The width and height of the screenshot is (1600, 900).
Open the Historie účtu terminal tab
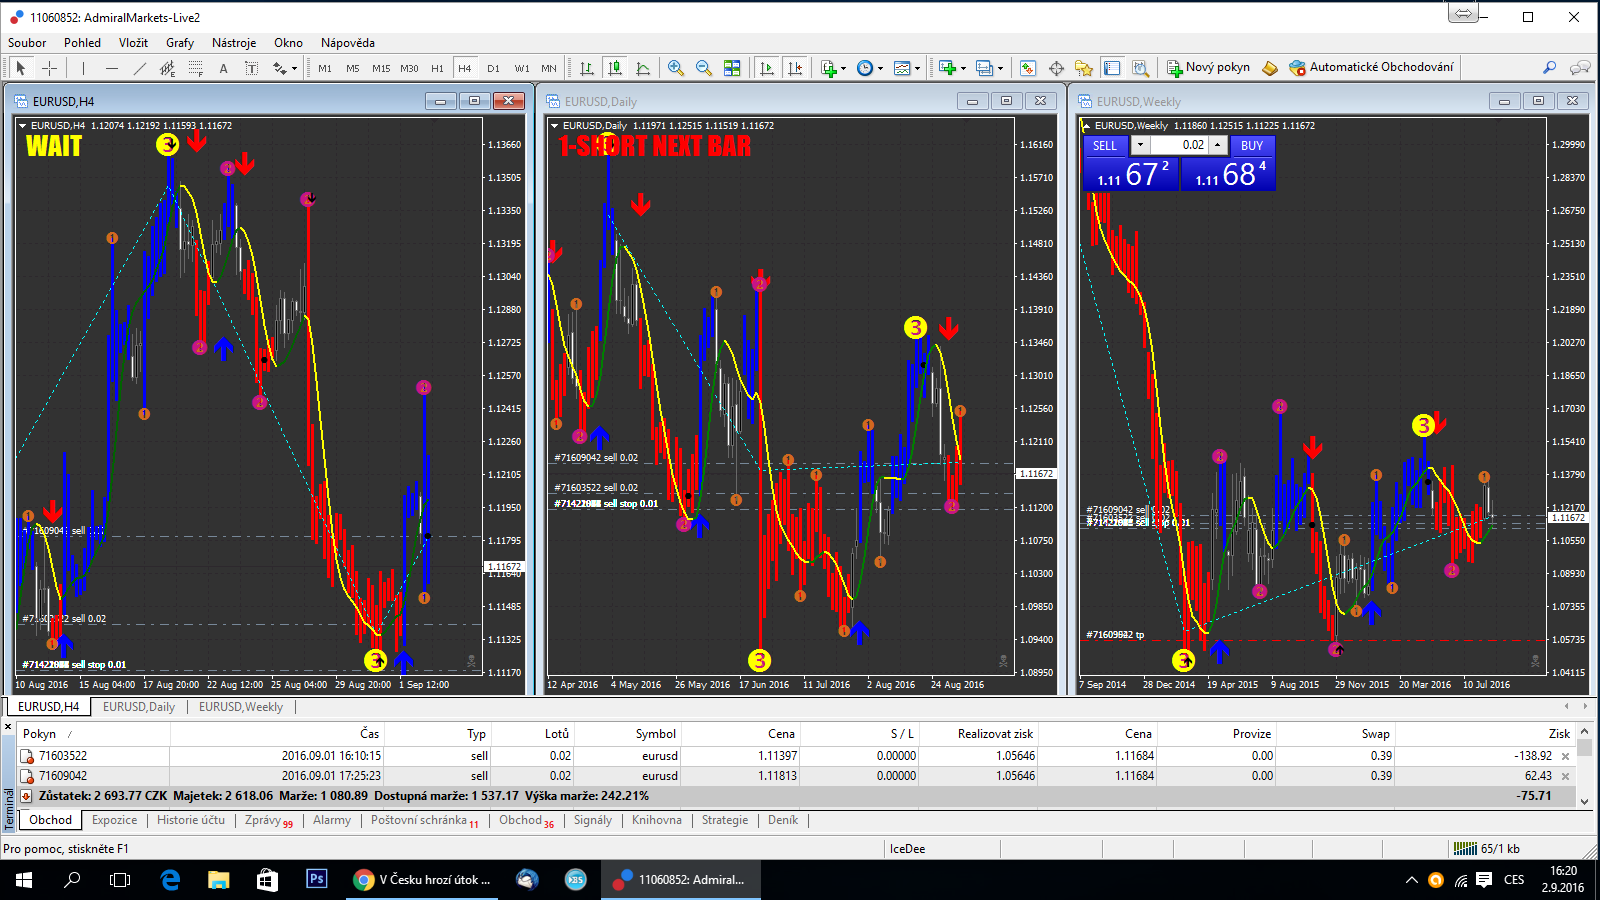tap(191, 820)
